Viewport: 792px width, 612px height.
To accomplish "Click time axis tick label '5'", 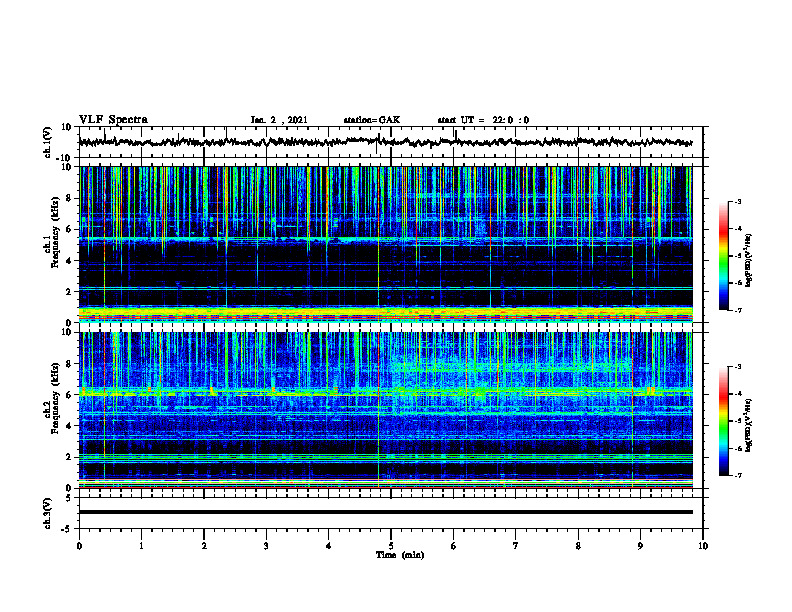I will click(391, 546).
